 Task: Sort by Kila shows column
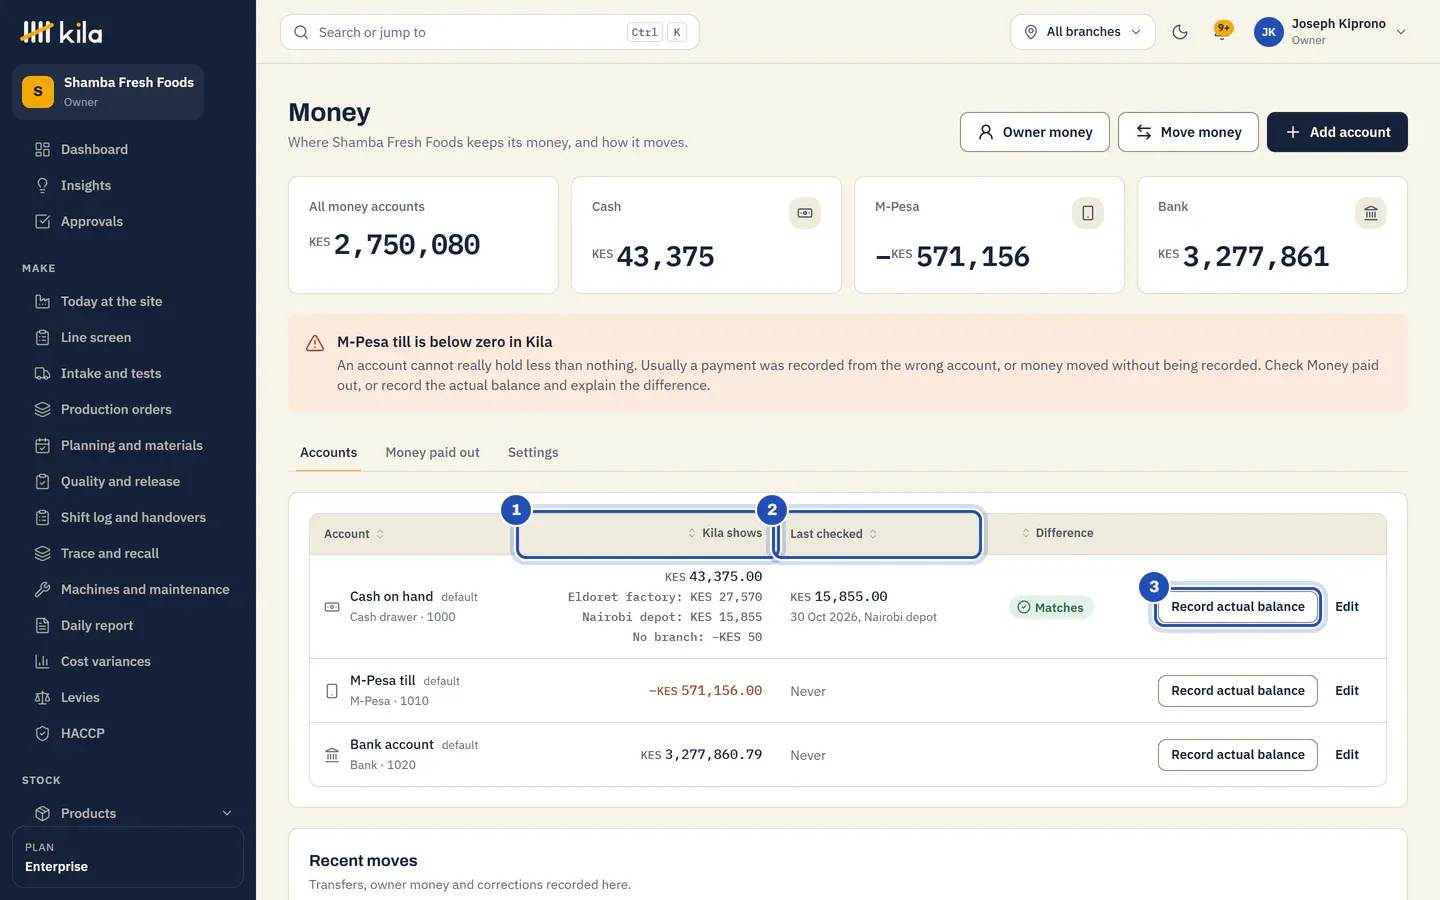tap(725, 533)
